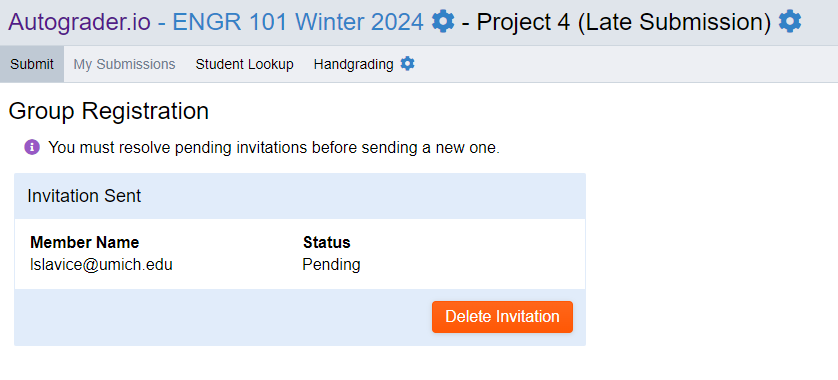Click the empty footer area left of Delete Invitation
The height and width of the screenshot is (380, 838).
click(x=223, y=317)
